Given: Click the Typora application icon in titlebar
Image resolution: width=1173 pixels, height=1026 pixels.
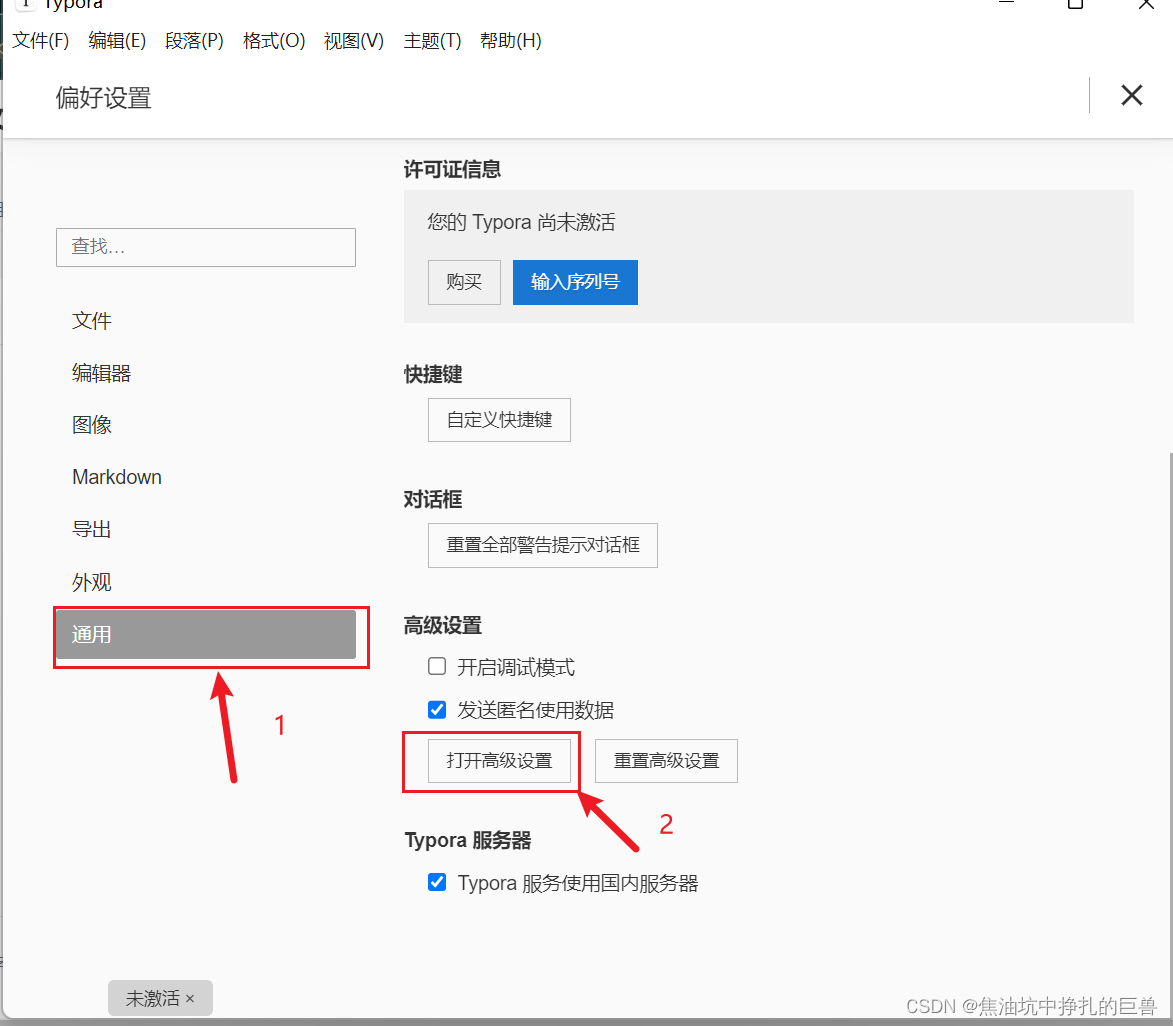Looking at the screenshot, I should point(24,6).
